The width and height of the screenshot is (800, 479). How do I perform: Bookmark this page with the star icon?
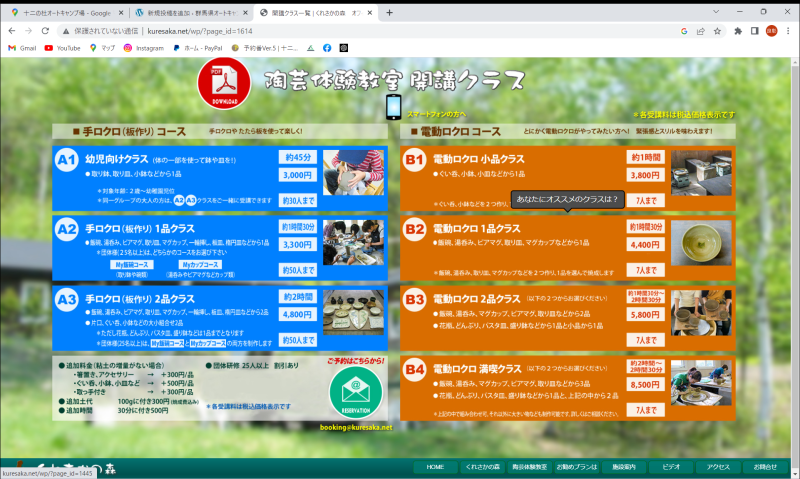(717, 31)
